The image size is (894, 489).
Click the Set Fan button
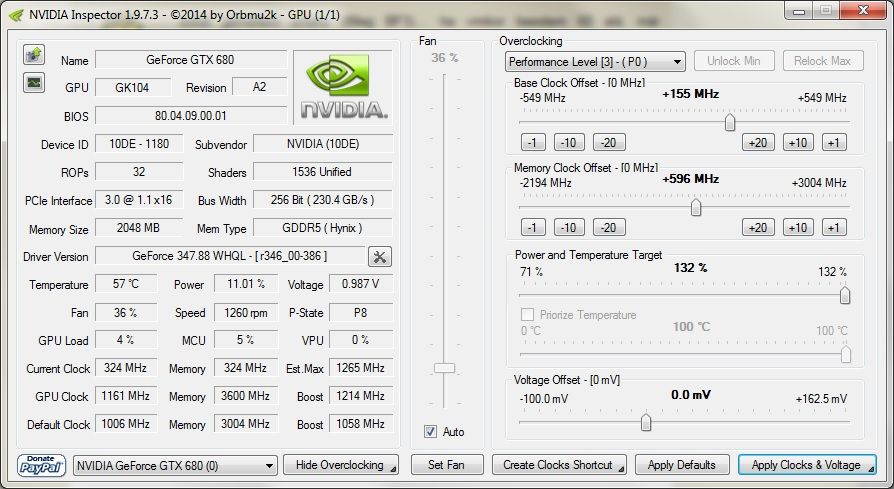tap(446, 465)
